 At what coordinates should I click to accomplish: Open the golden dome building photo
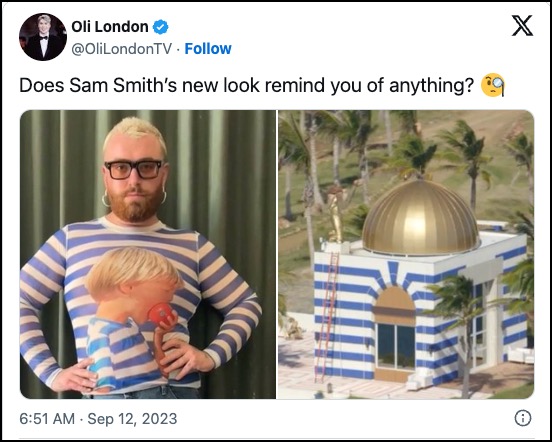(x=406, y=254)
